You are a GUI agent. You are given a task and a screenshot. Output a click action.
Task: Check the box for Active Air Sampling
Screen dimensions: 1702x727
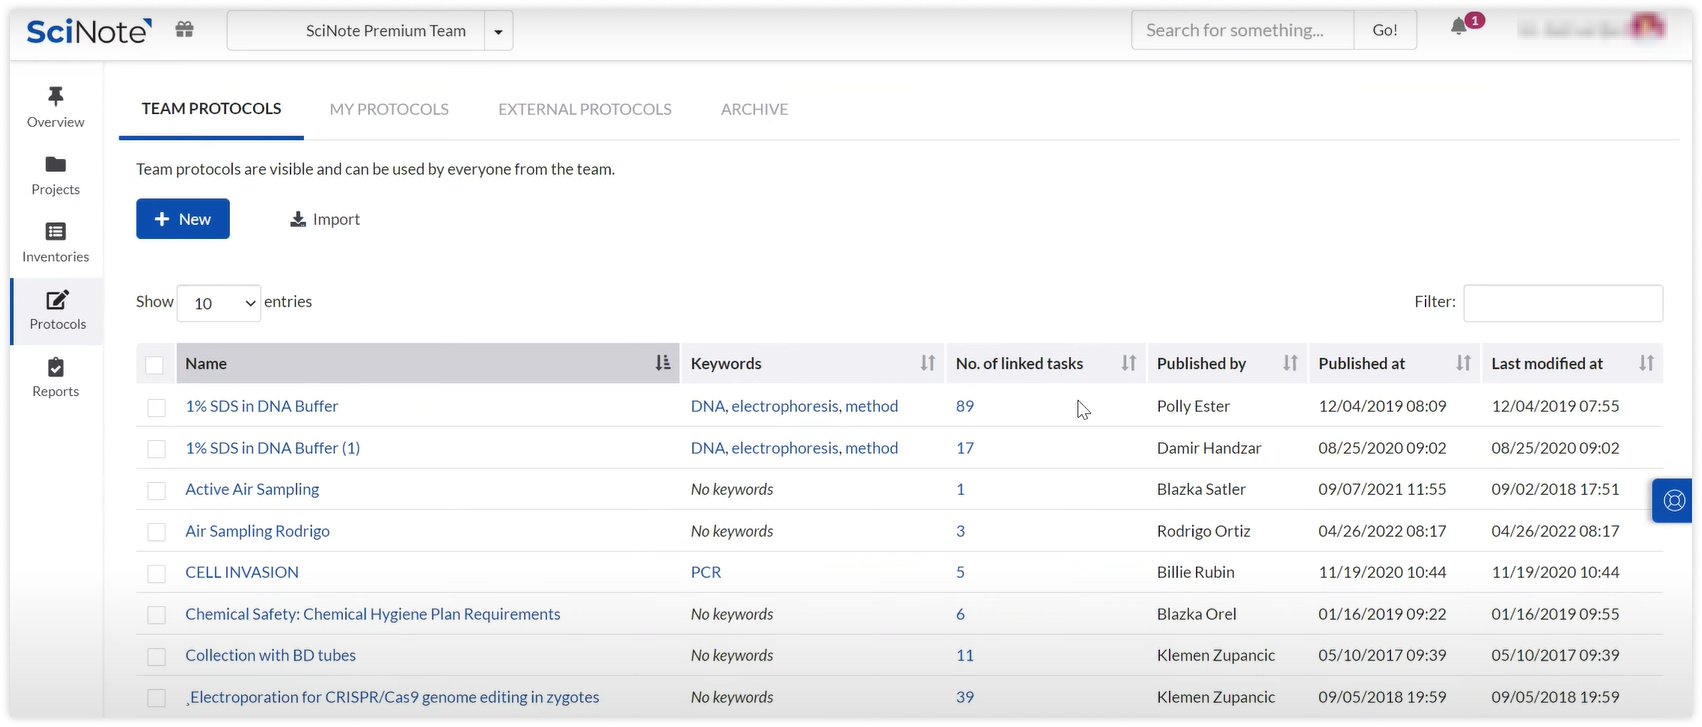click(x=157, y=491)
